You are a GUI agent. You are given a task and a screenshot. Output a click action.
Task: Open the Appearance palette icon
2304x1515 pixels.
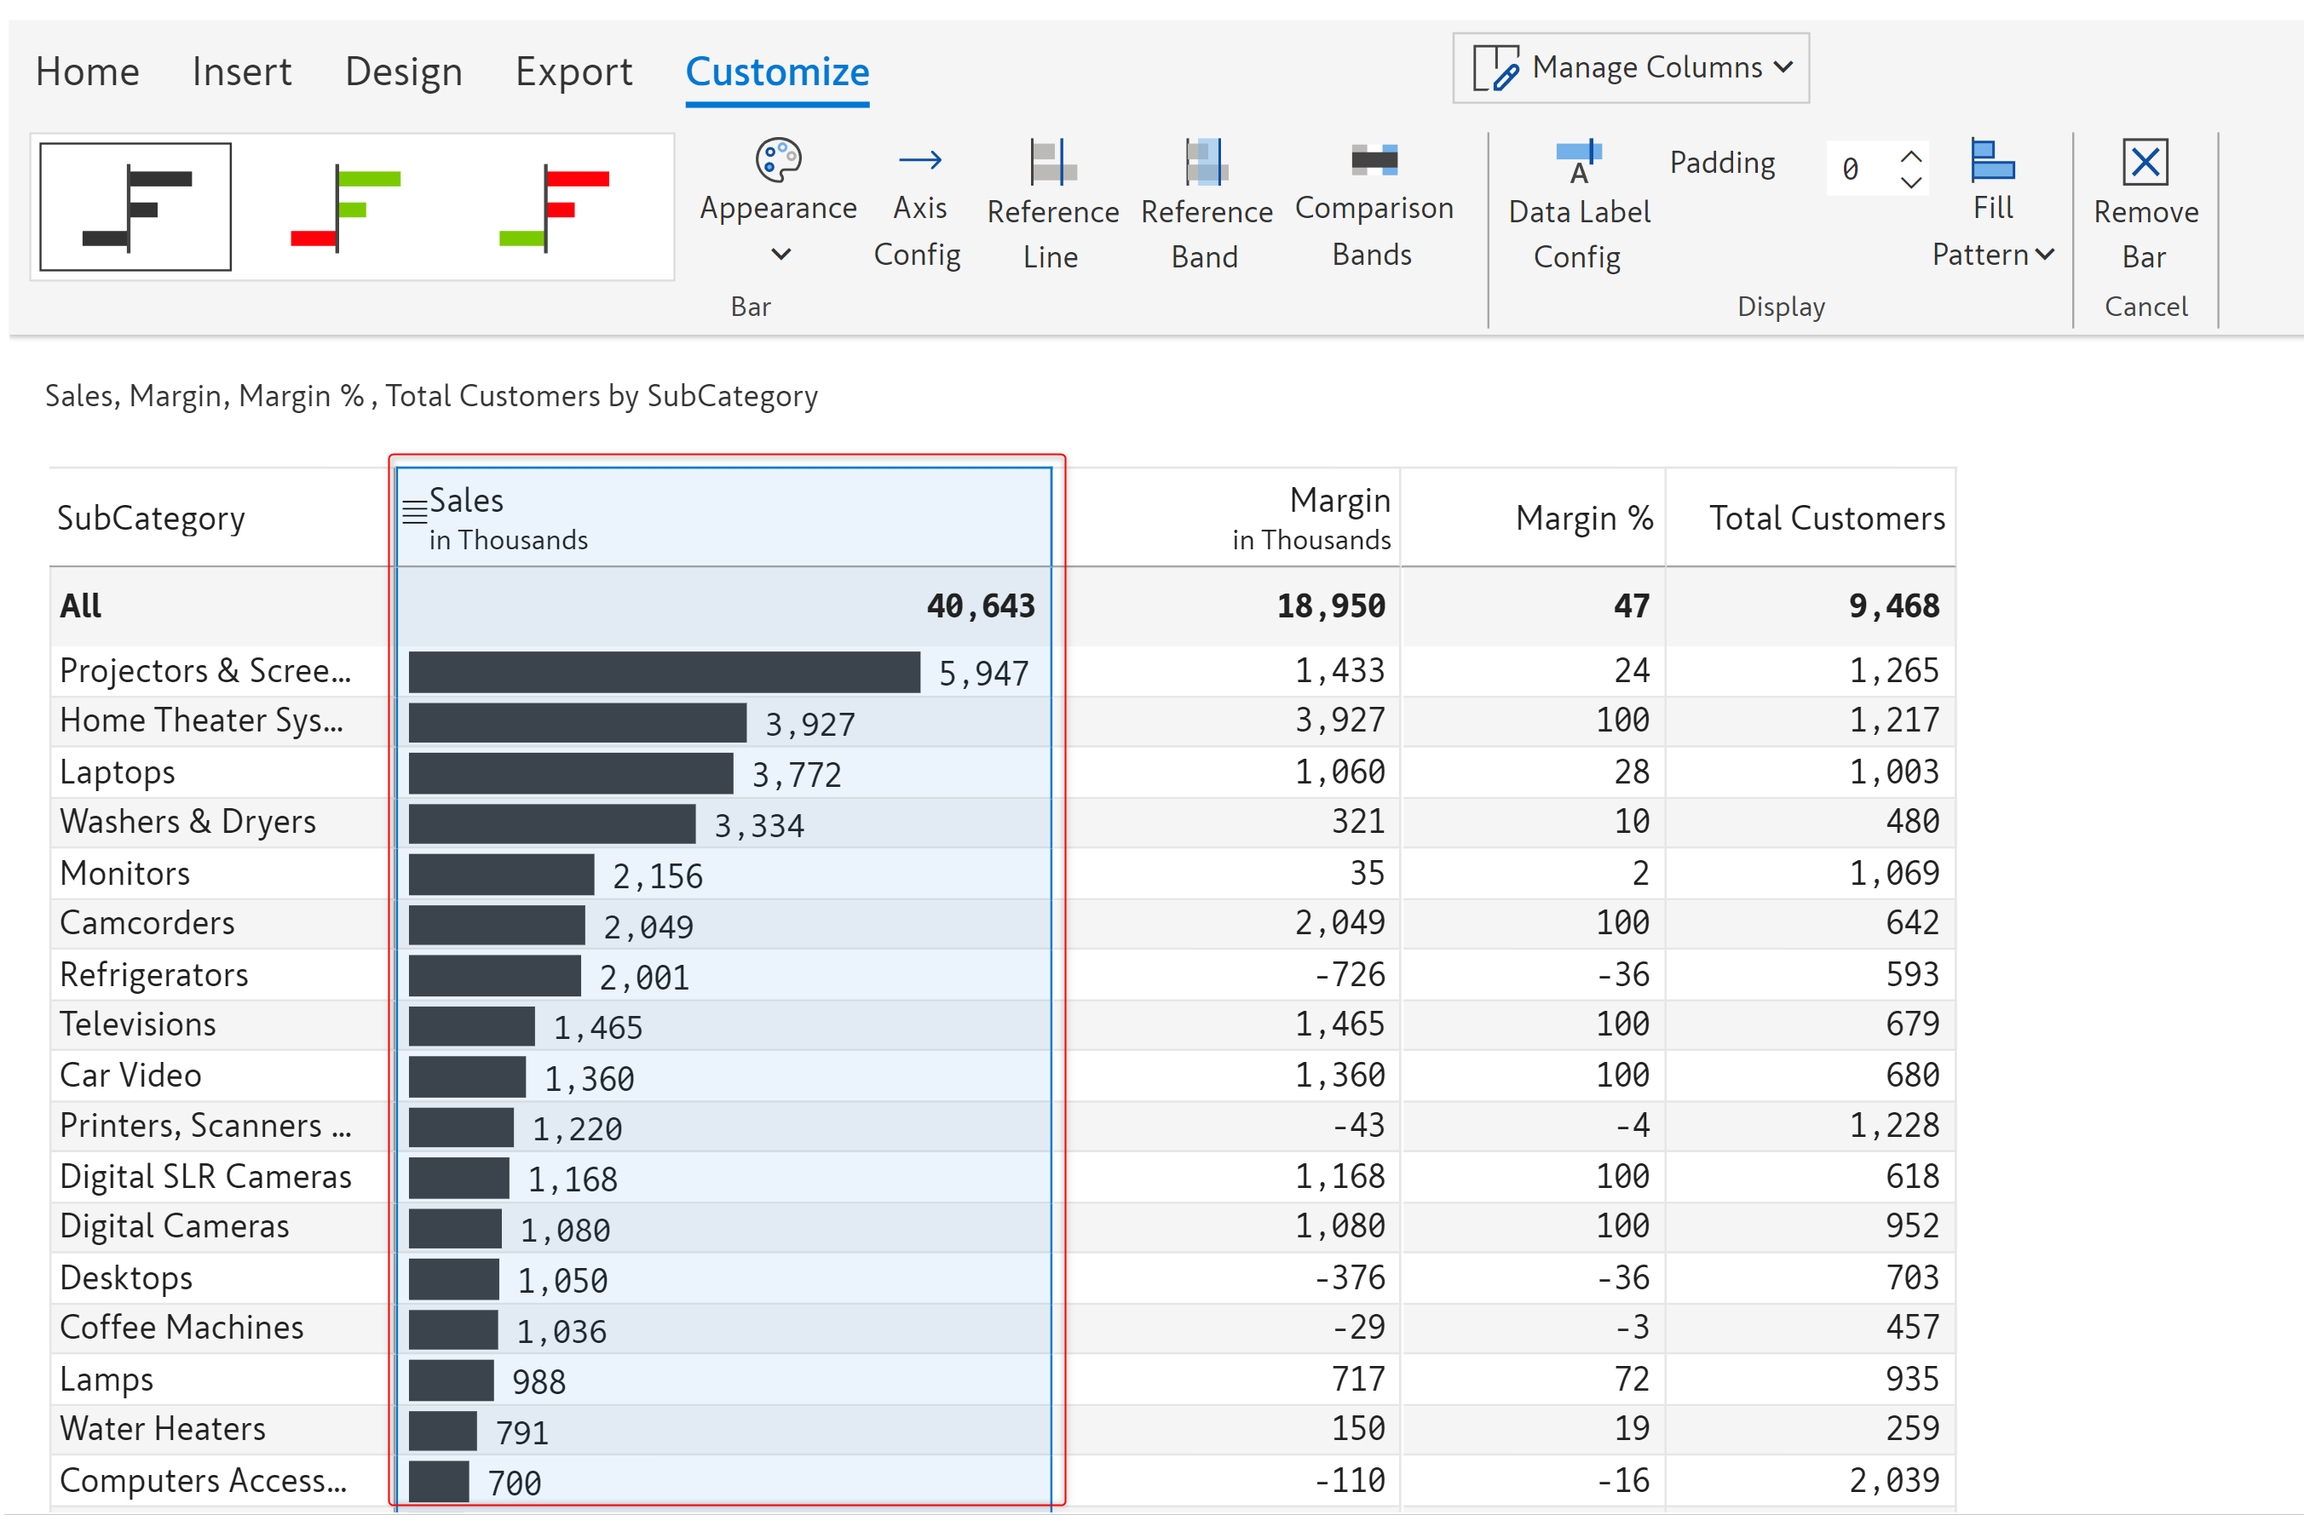click(778, 160)
